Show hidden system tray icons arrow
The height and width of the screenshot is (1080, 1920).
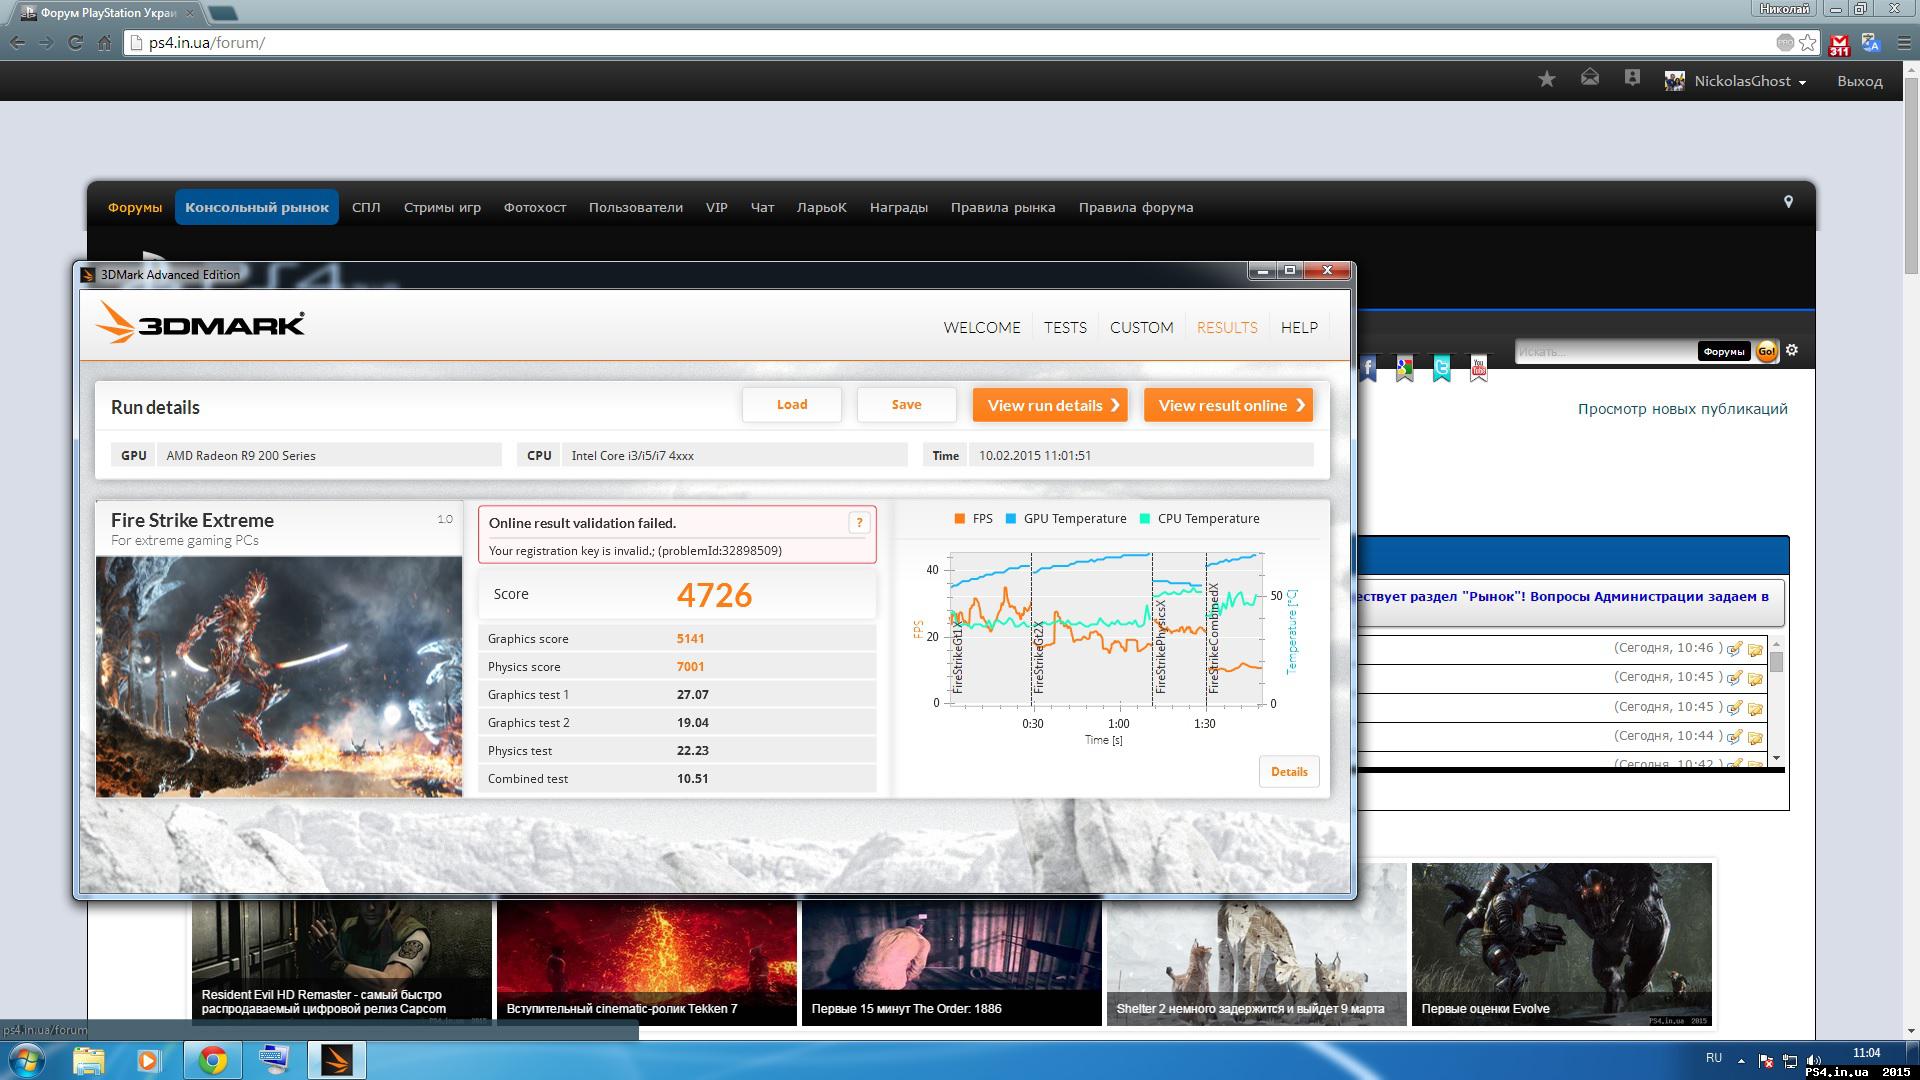(1741, 1061)
